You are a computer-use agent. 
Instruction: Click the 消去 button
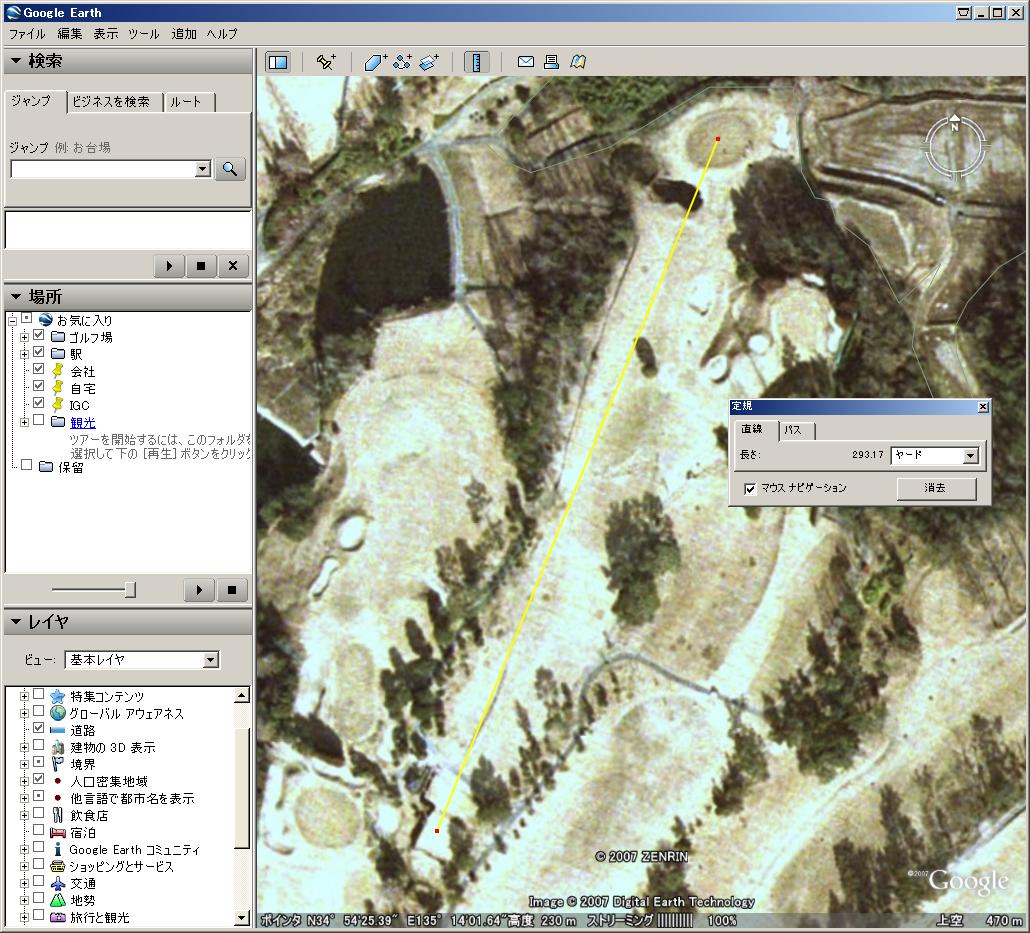coord(935,488)
